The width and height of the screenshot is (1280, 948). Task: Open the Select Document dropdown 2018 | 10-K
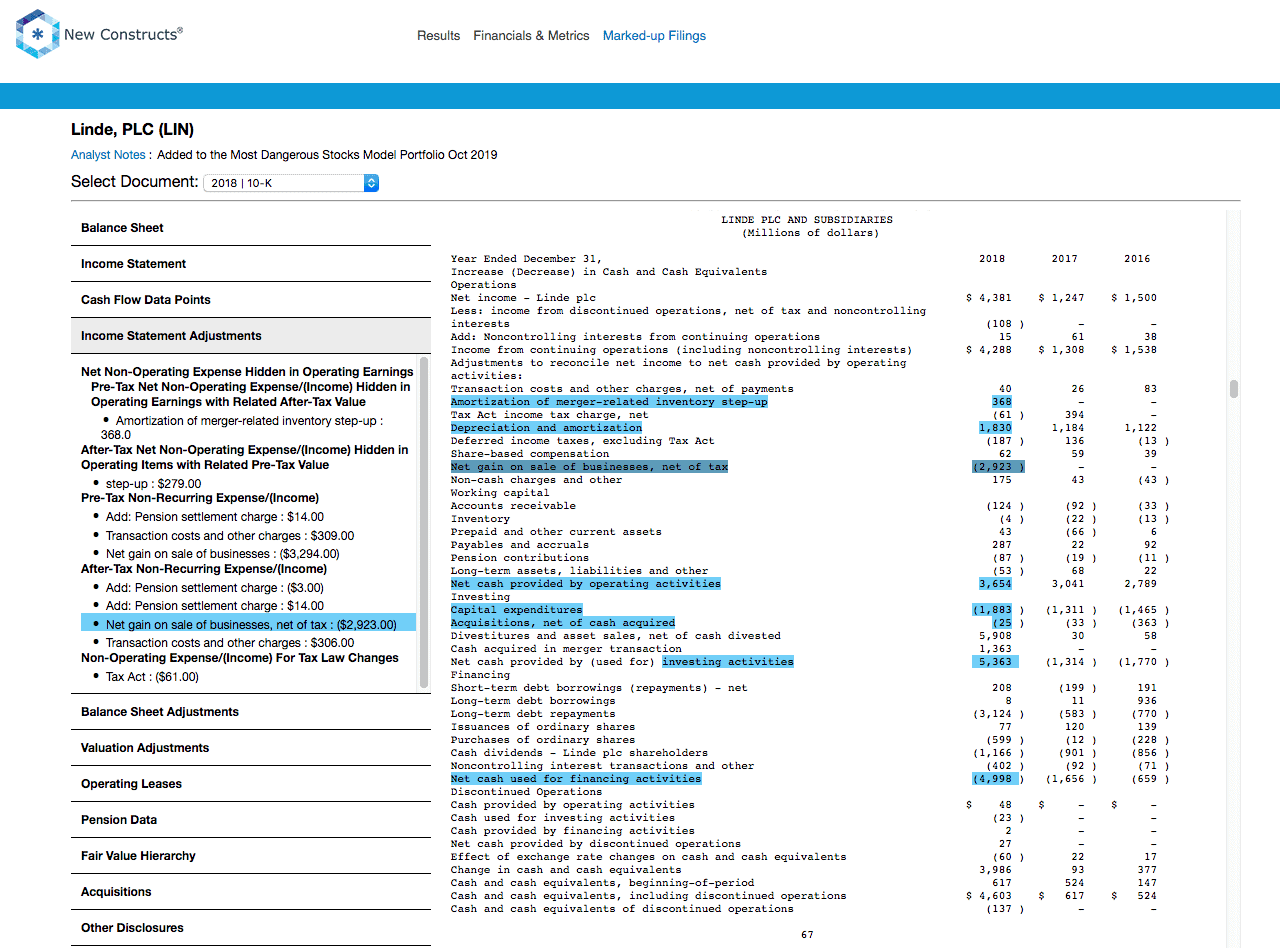(x=291, y=183)
